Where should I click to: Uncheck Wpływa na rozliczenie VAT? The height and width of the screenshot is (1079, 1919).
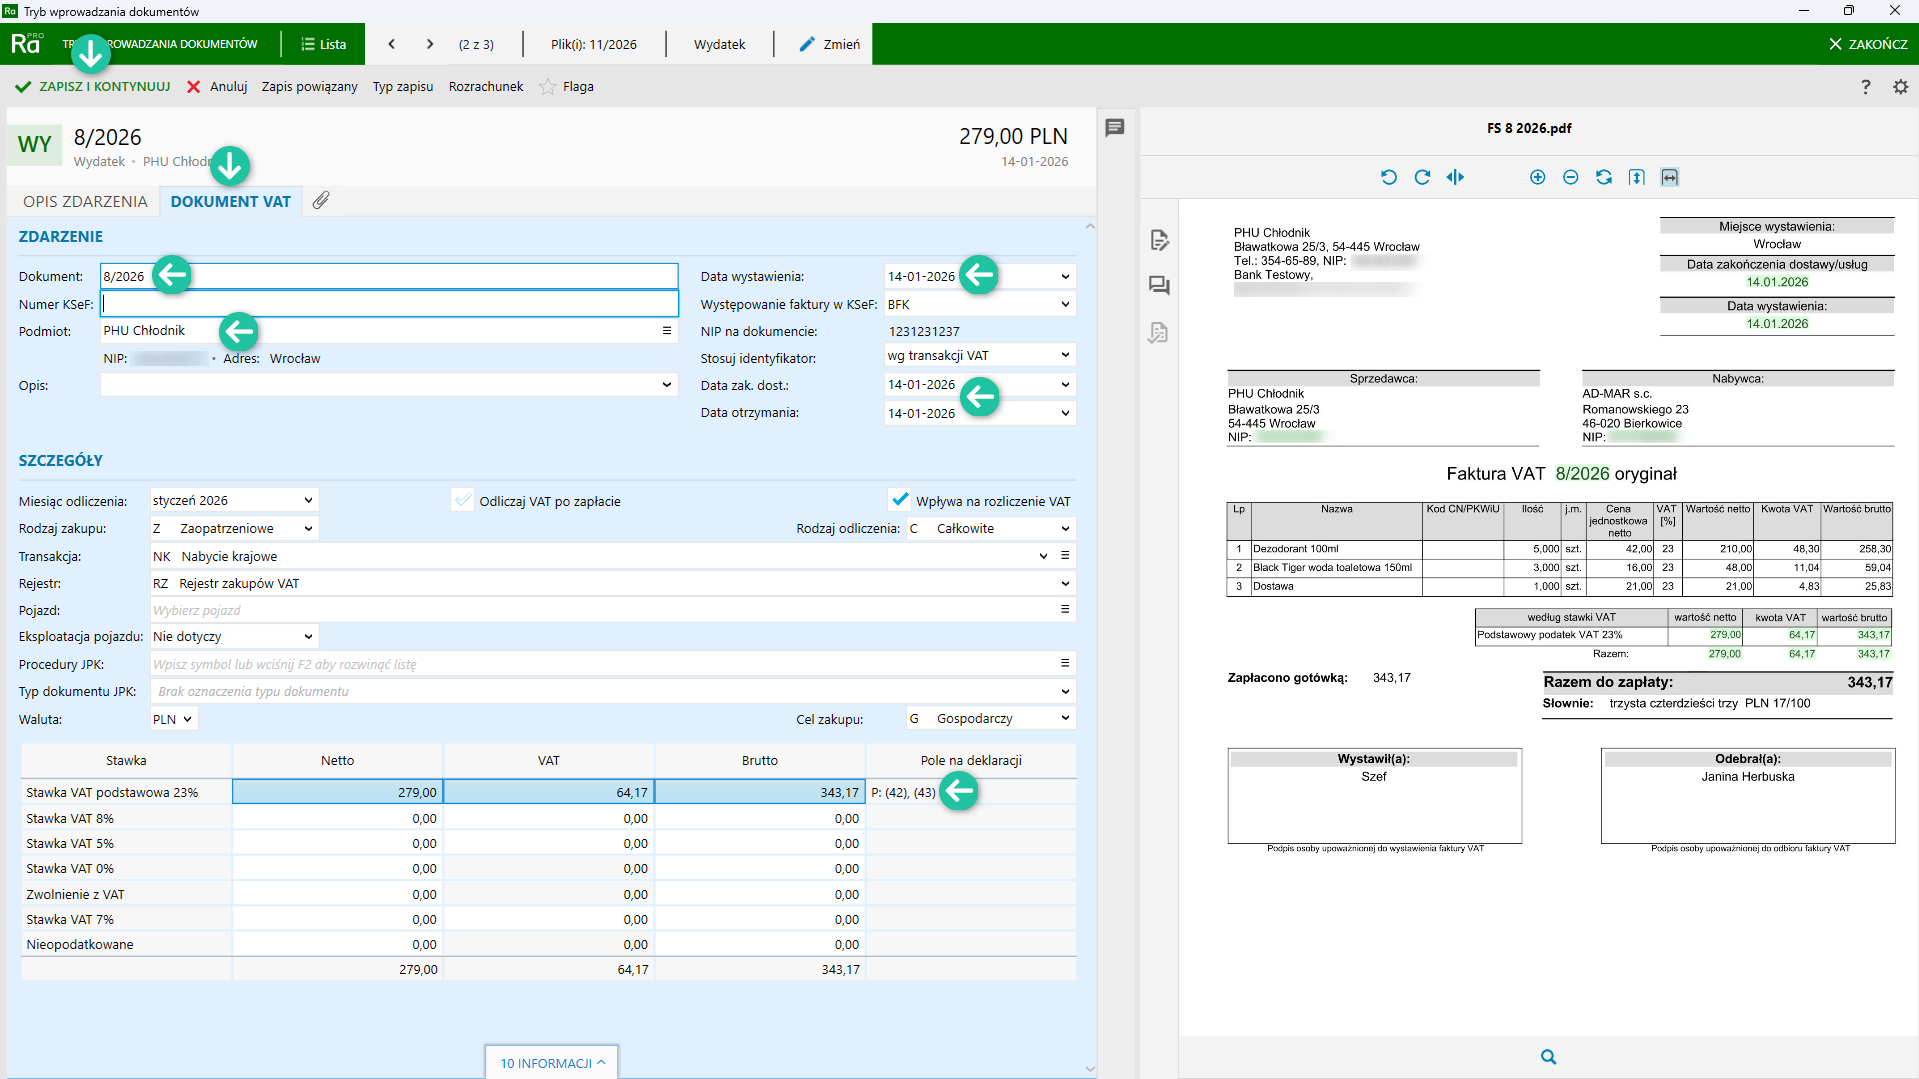900,500
